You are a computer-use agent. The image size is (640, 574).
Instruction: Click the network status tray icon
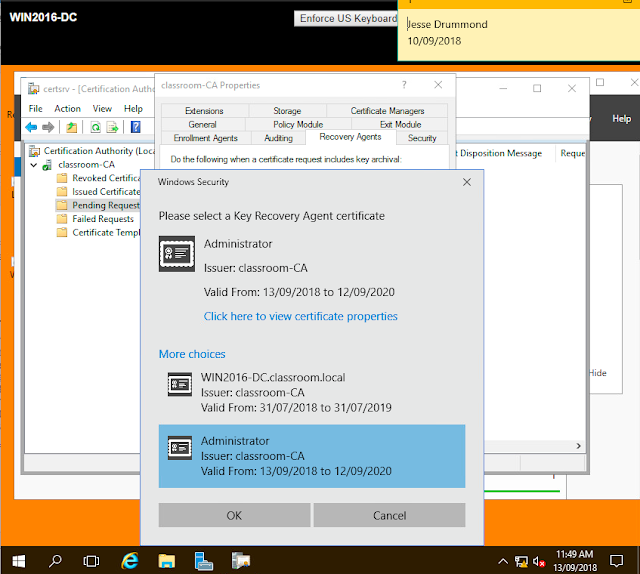point(521,562)
